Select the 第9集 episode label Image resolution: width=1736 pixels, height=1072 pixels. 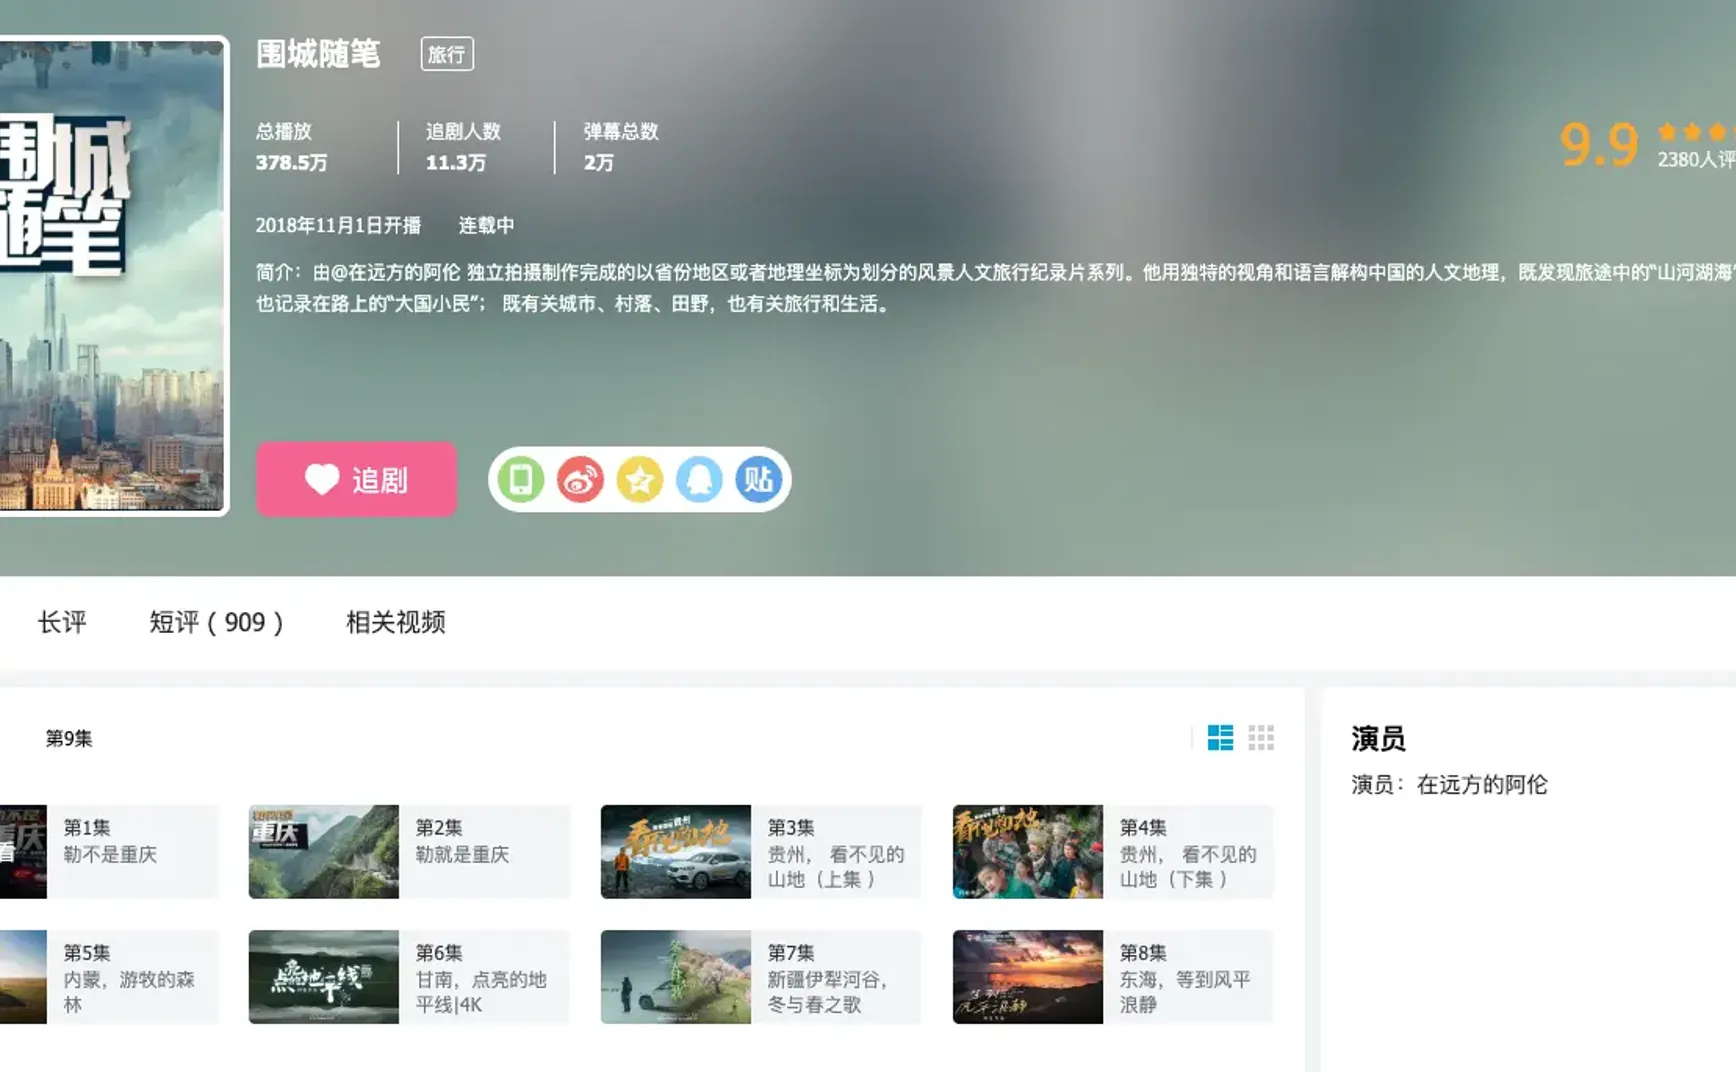pyautogui.click(x=69, y=738)
